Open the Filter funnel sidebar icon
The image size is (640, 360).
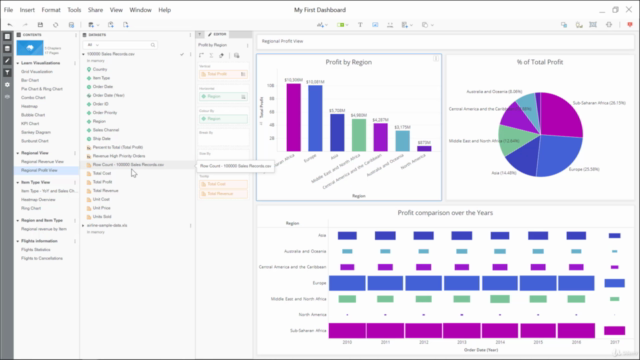point(7,72)
